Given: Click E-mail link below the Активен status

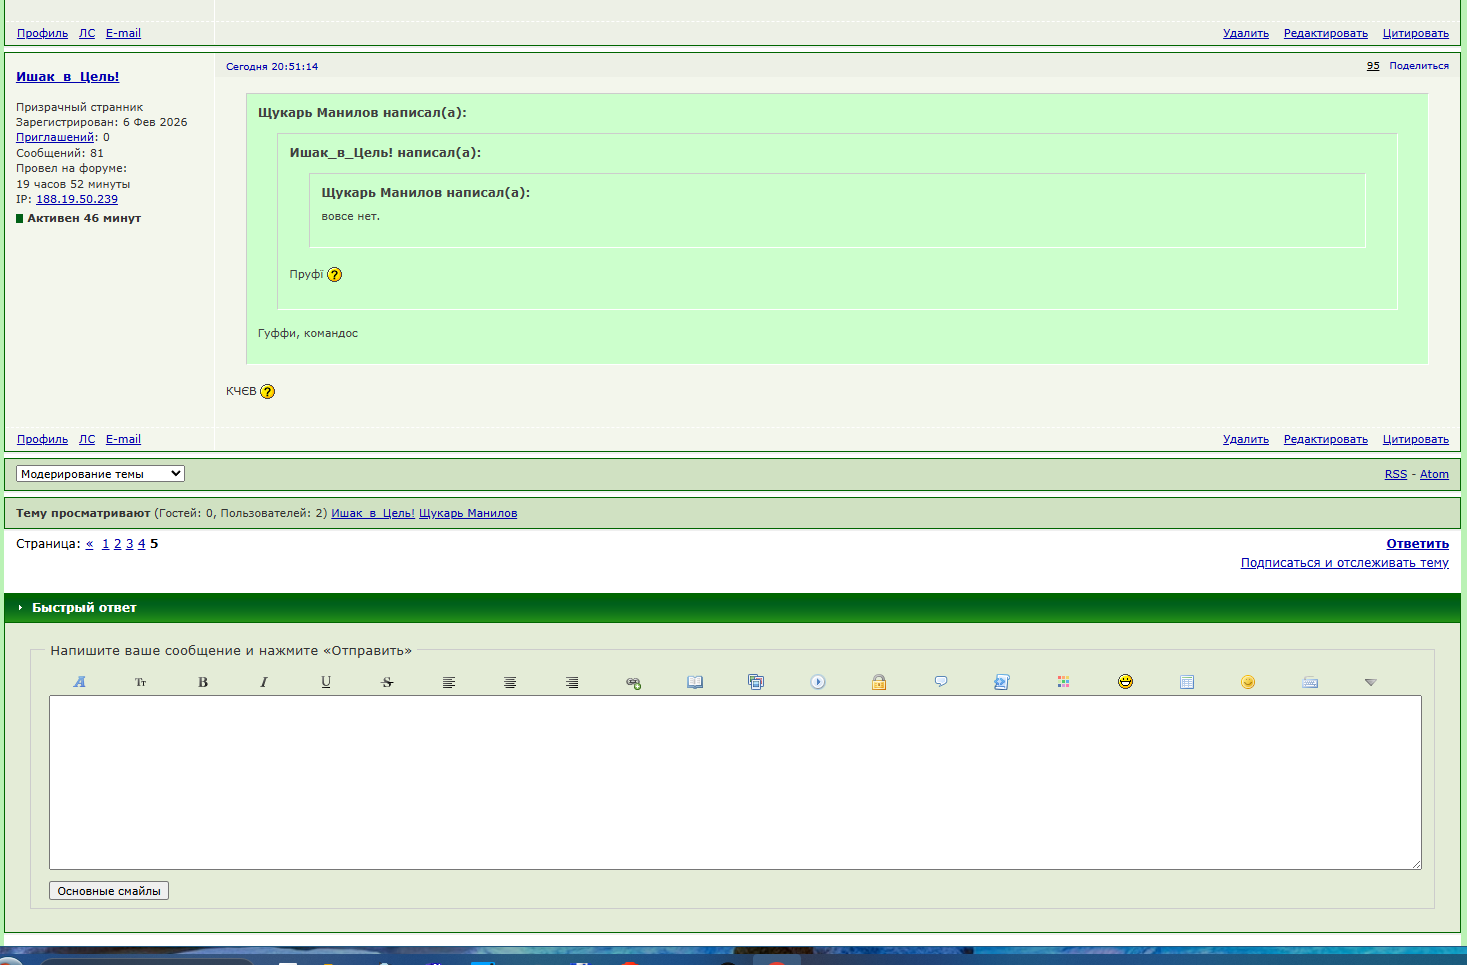Looking at the screenshot, I should (x=123, y=439).
